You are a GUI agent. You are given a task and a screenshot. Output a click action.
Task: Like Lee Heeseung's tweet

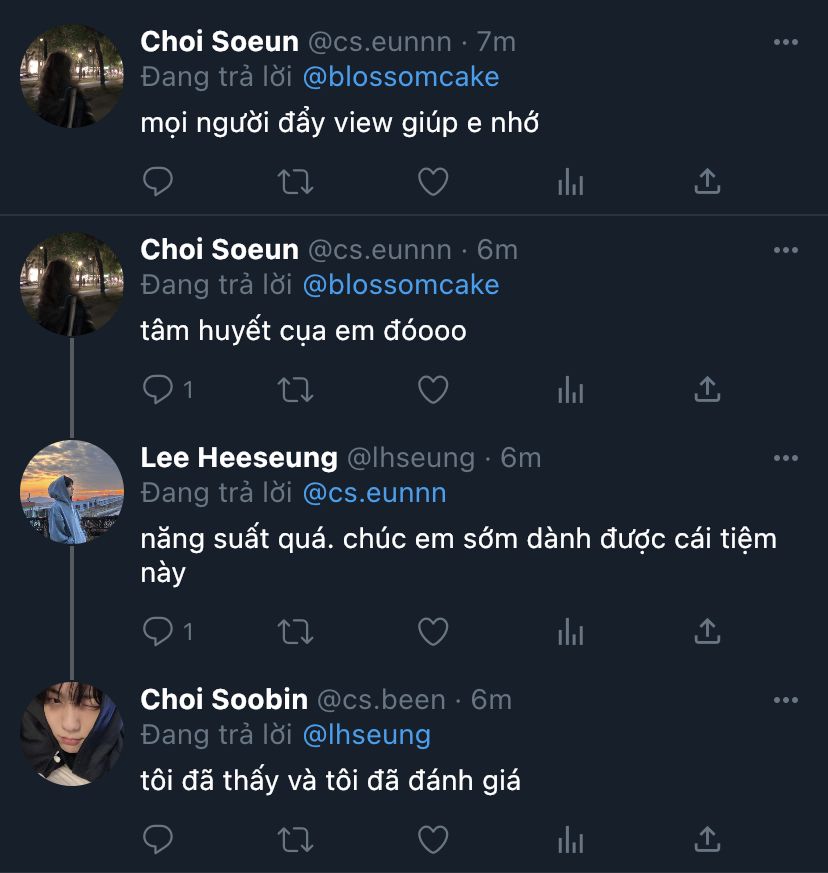[432, 632]
